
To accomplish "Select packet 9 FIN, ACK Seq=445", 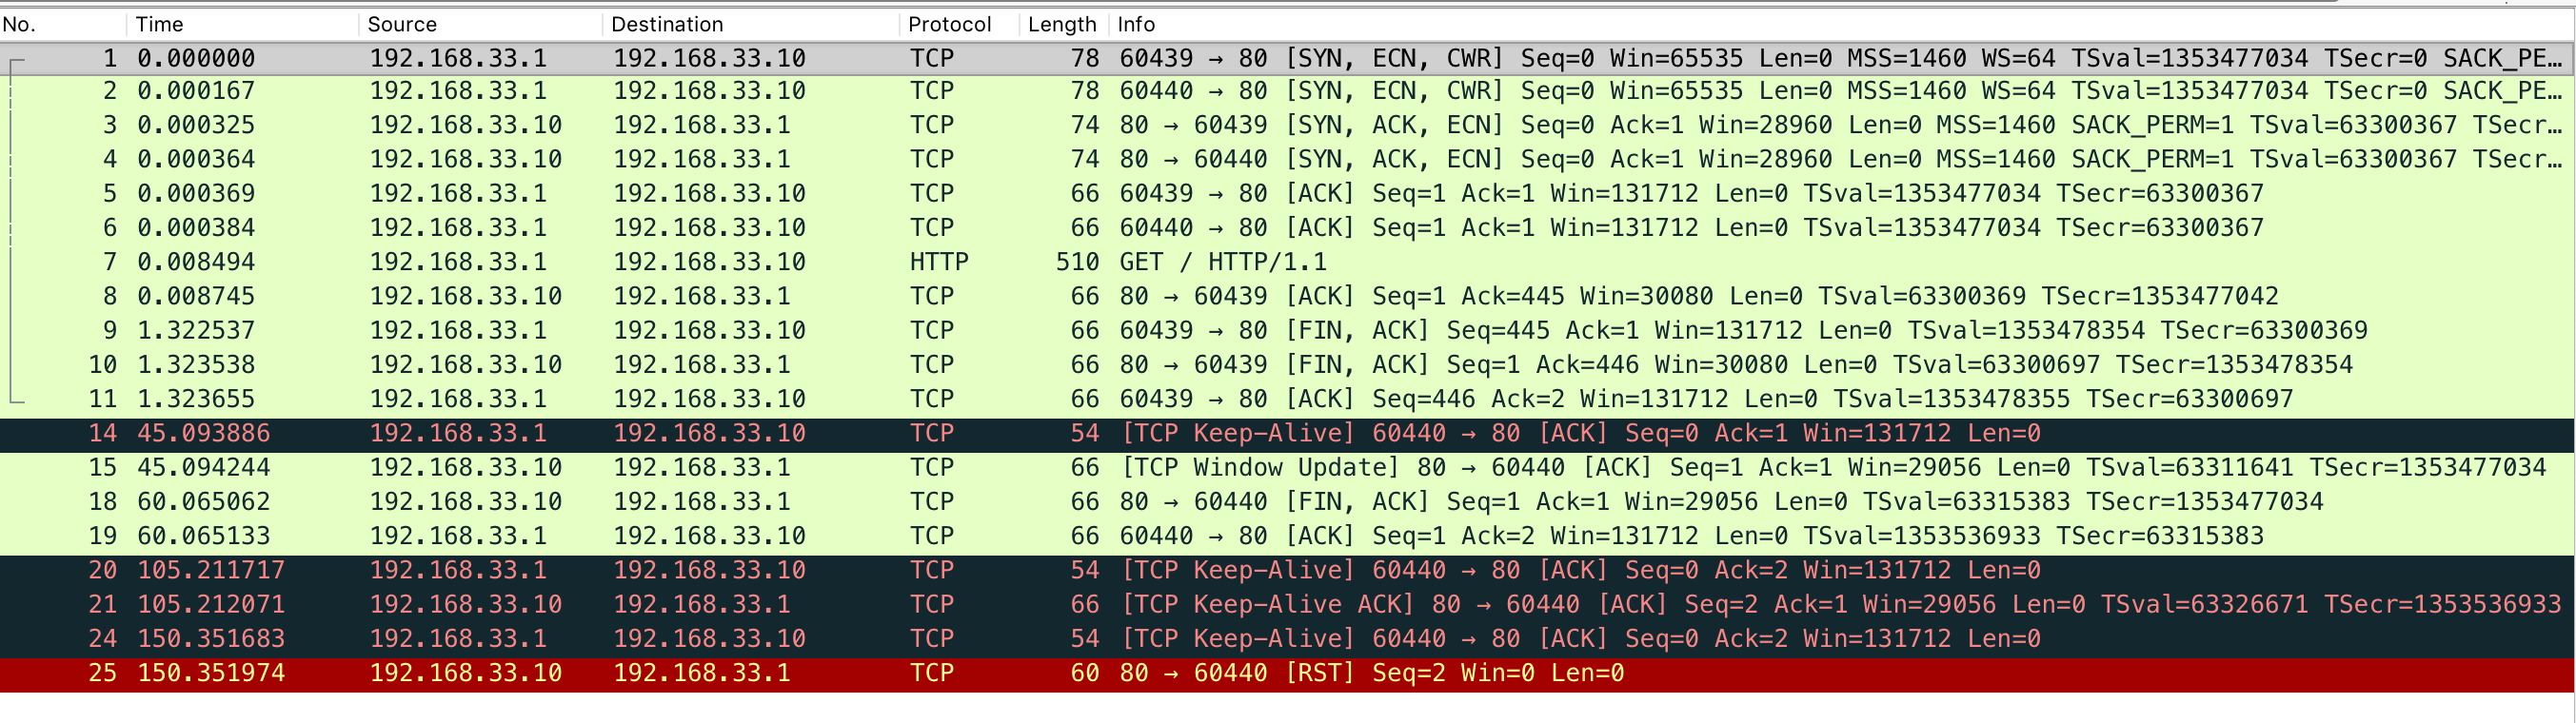I will click(x=1288, y=330).
